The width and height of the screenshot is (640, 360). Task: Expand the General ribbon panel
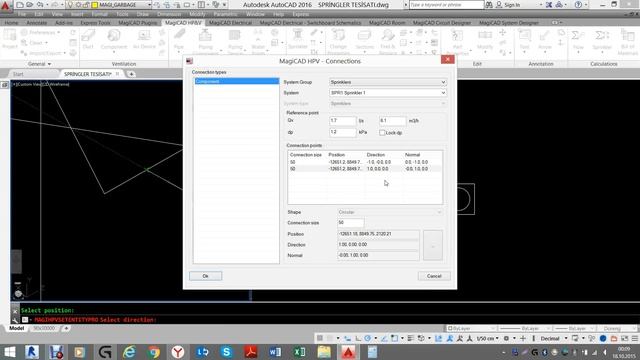click(x=39, y=64)
